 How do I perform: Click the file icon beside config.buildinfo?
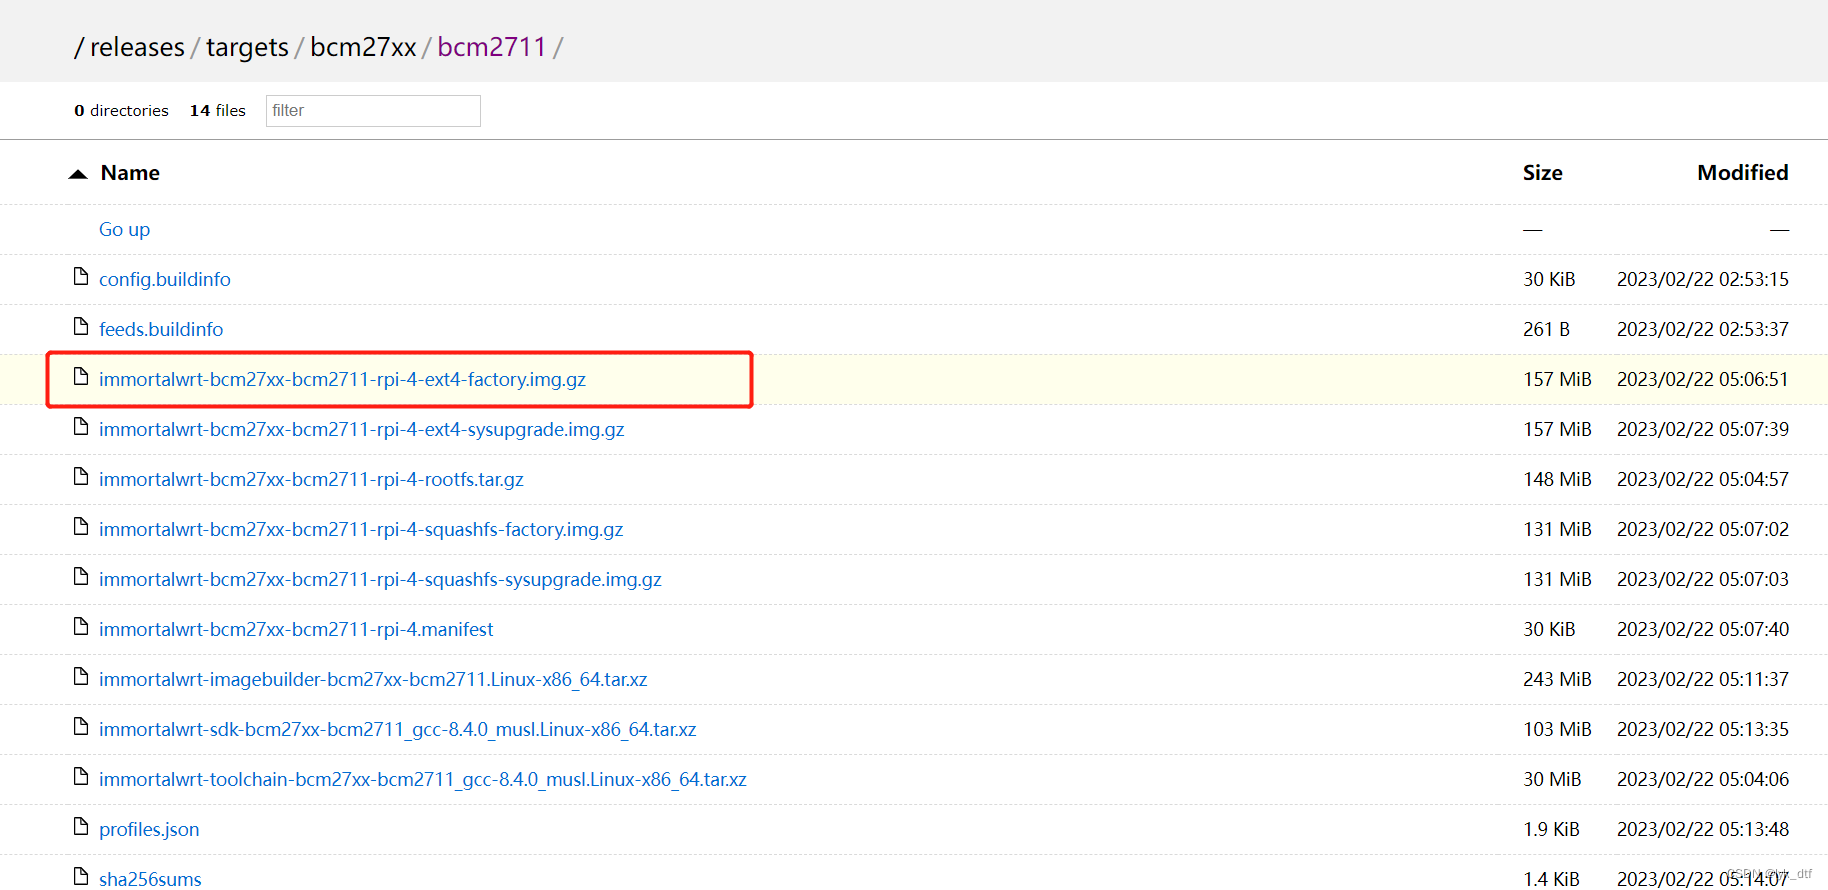click(x=81, y=276)
